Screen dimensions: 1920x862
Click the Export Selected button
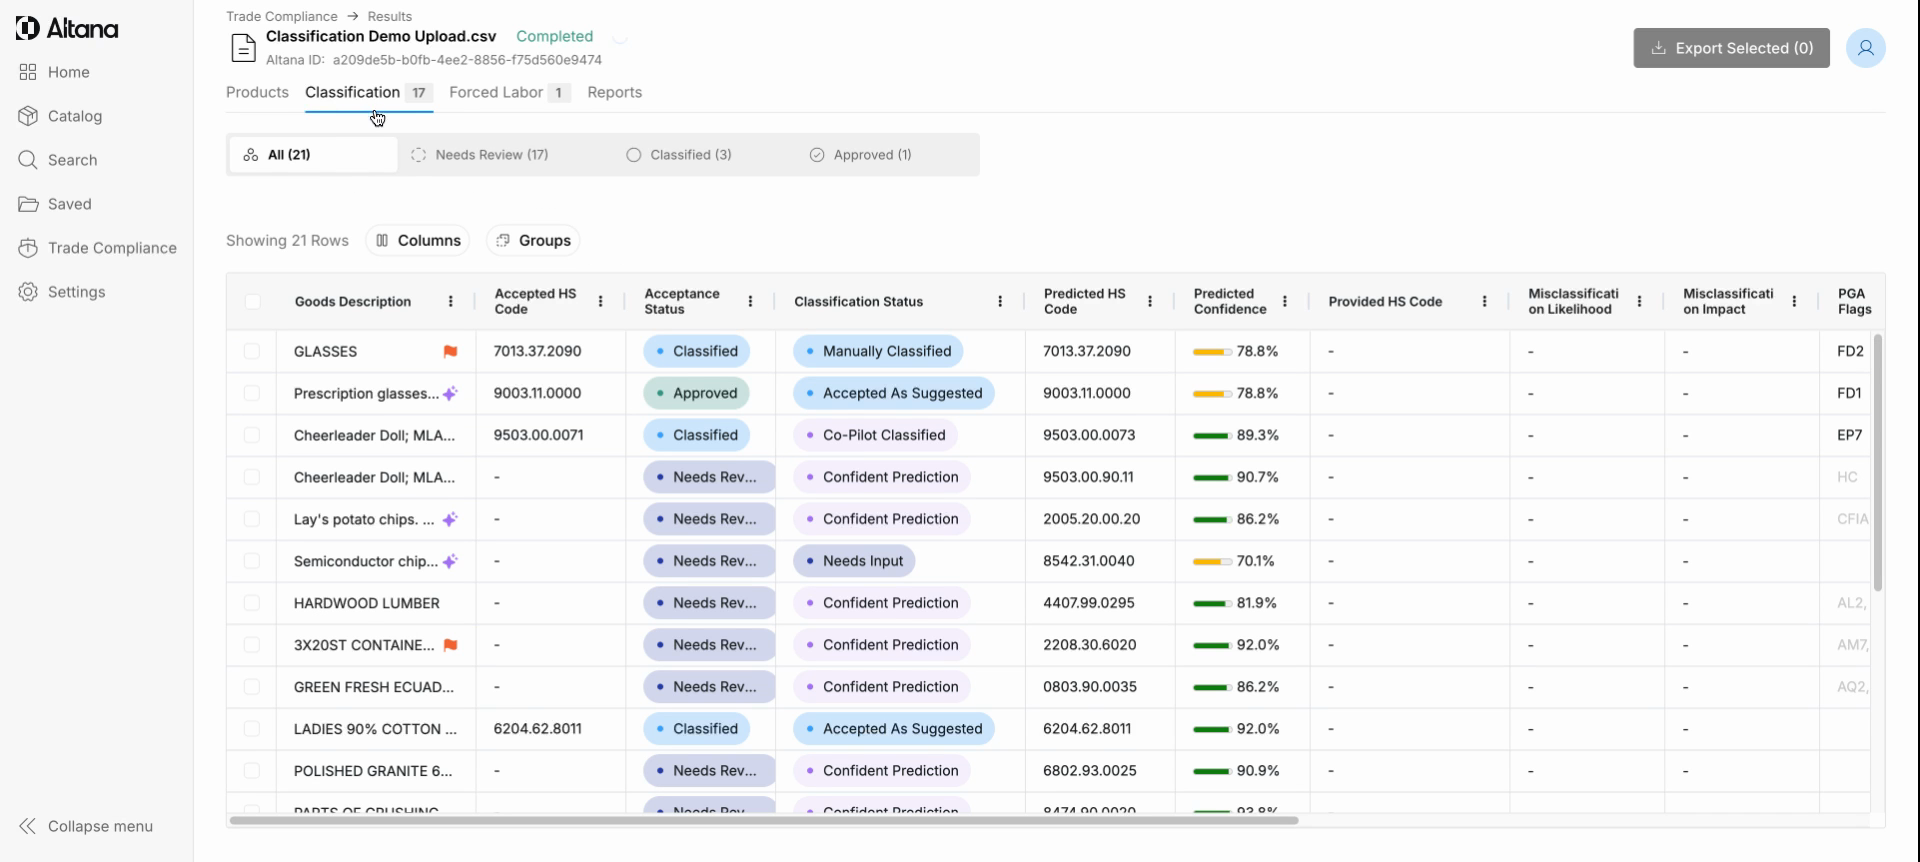point(1731,48)
